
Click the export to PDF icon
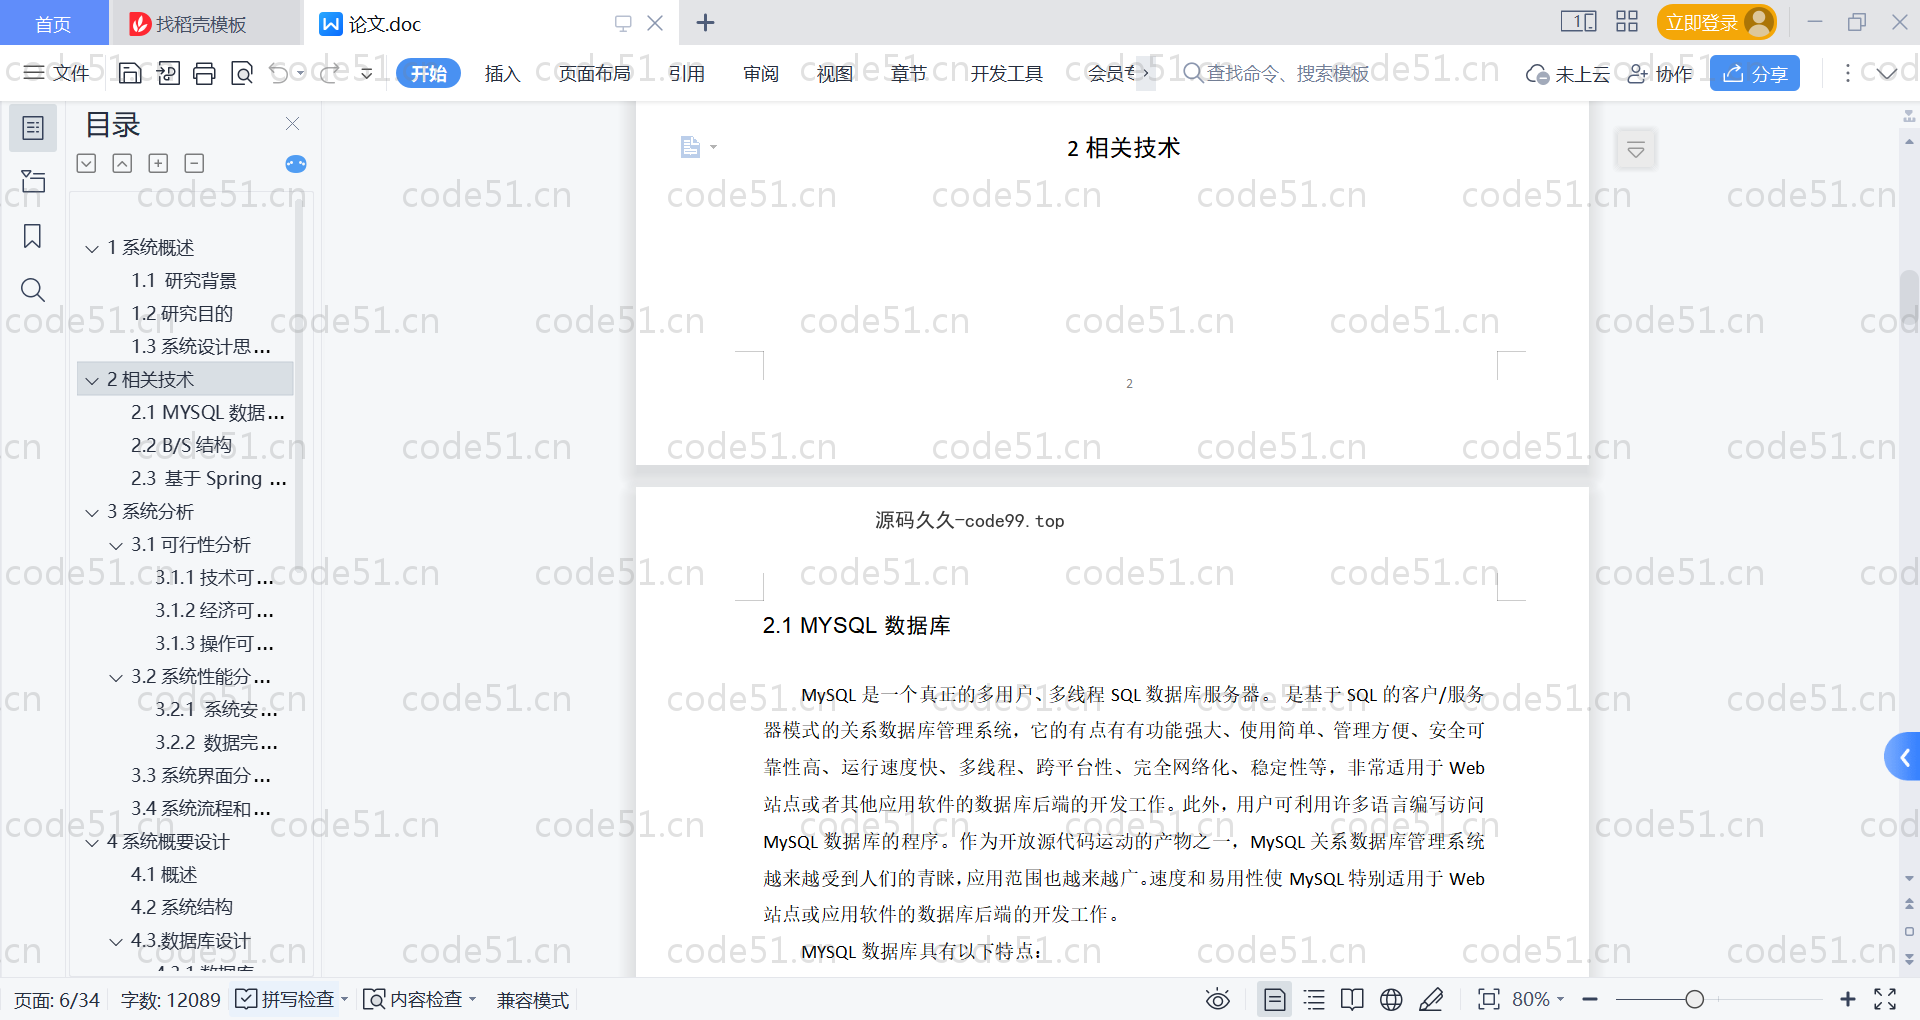pos(168,73)
